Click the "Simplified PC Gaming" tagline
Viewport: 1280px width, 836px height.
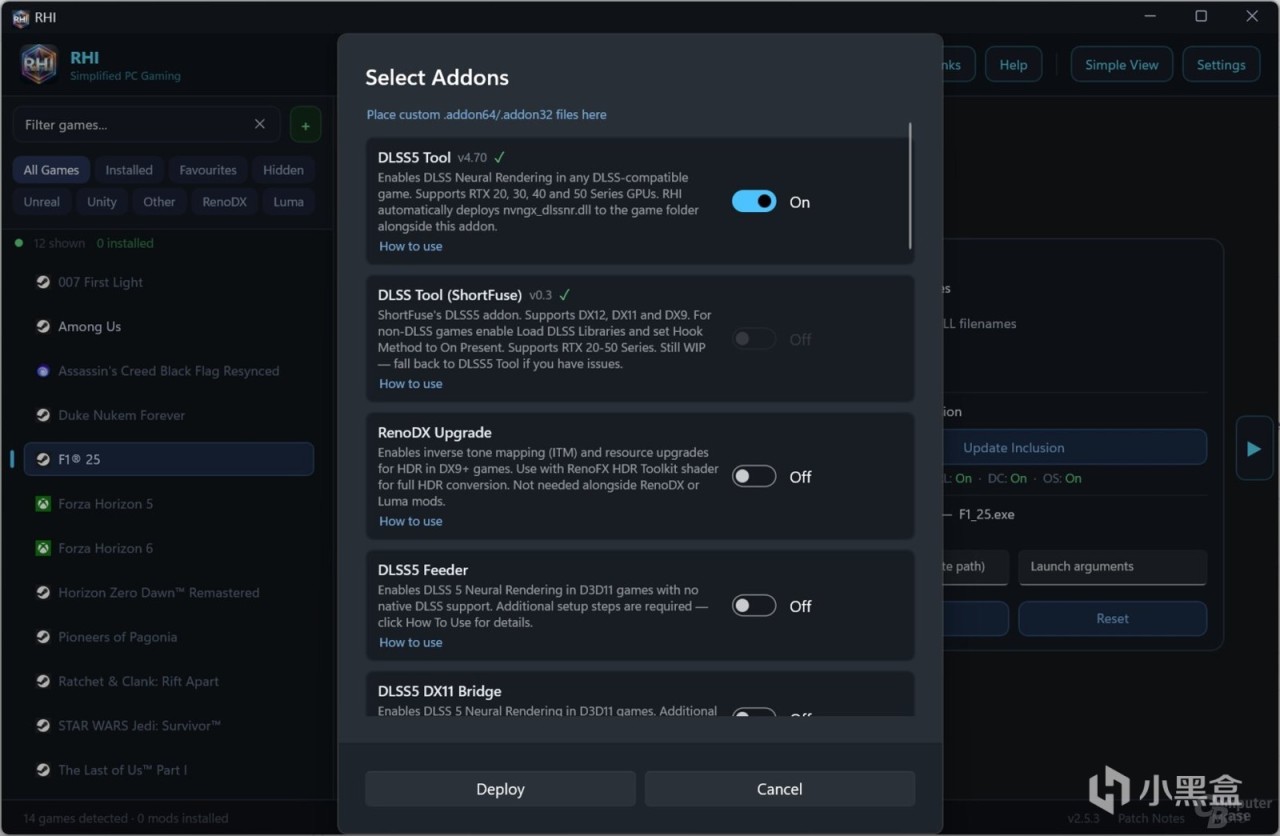tap(126, 76)
